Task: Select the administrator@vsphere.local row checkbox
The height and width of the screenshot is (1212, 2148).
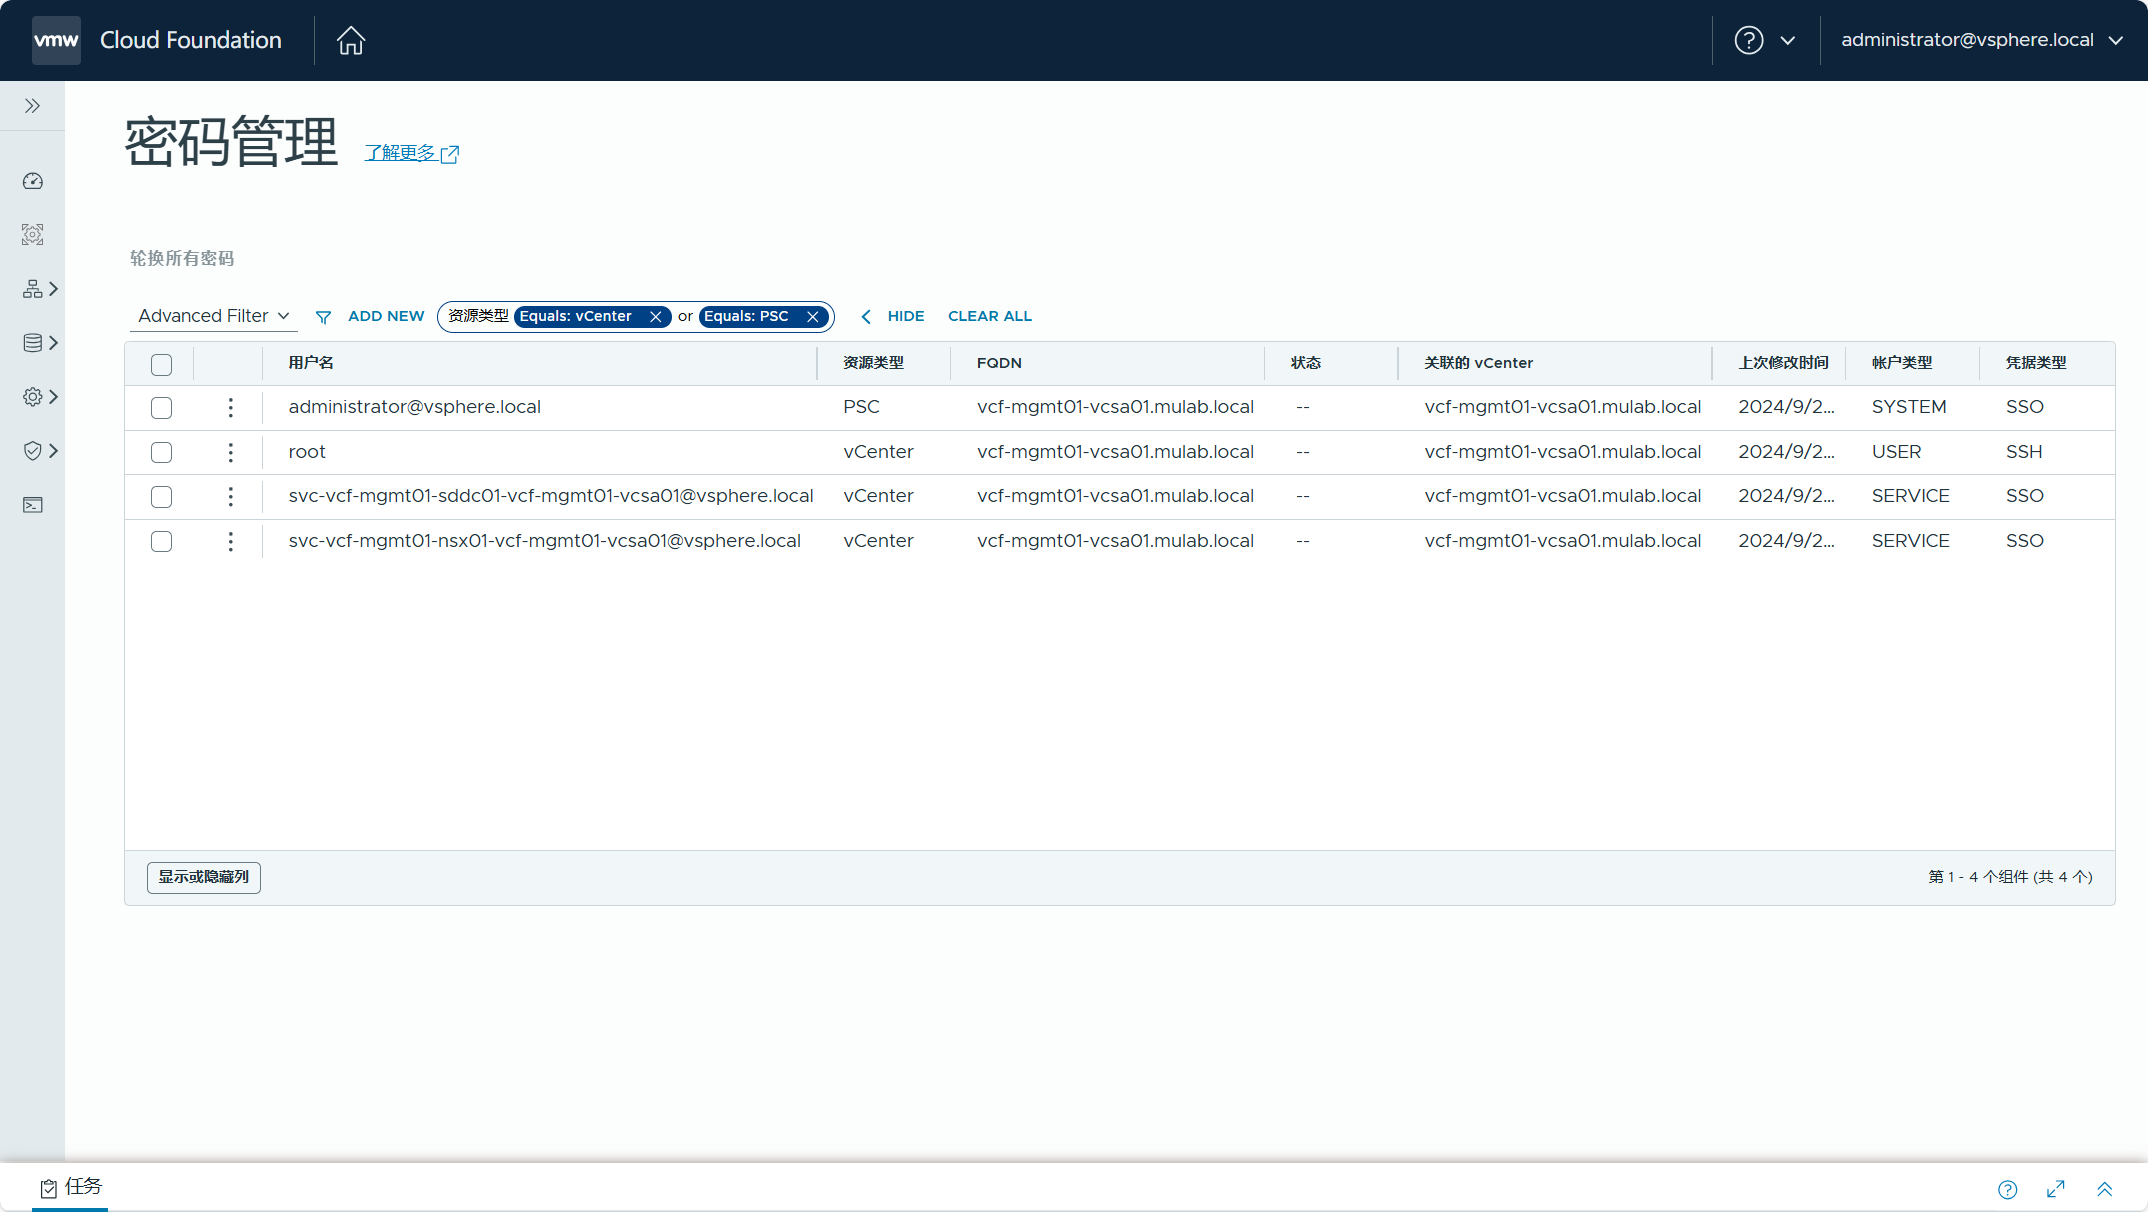Action: [161, 408]
